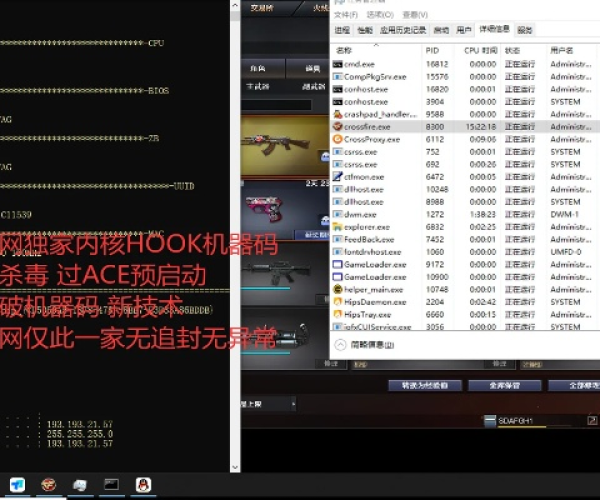The height and width of the screenshot is (500, 600).
Task: Sort processes by the CPU 时间 column header
Action: 480,50
